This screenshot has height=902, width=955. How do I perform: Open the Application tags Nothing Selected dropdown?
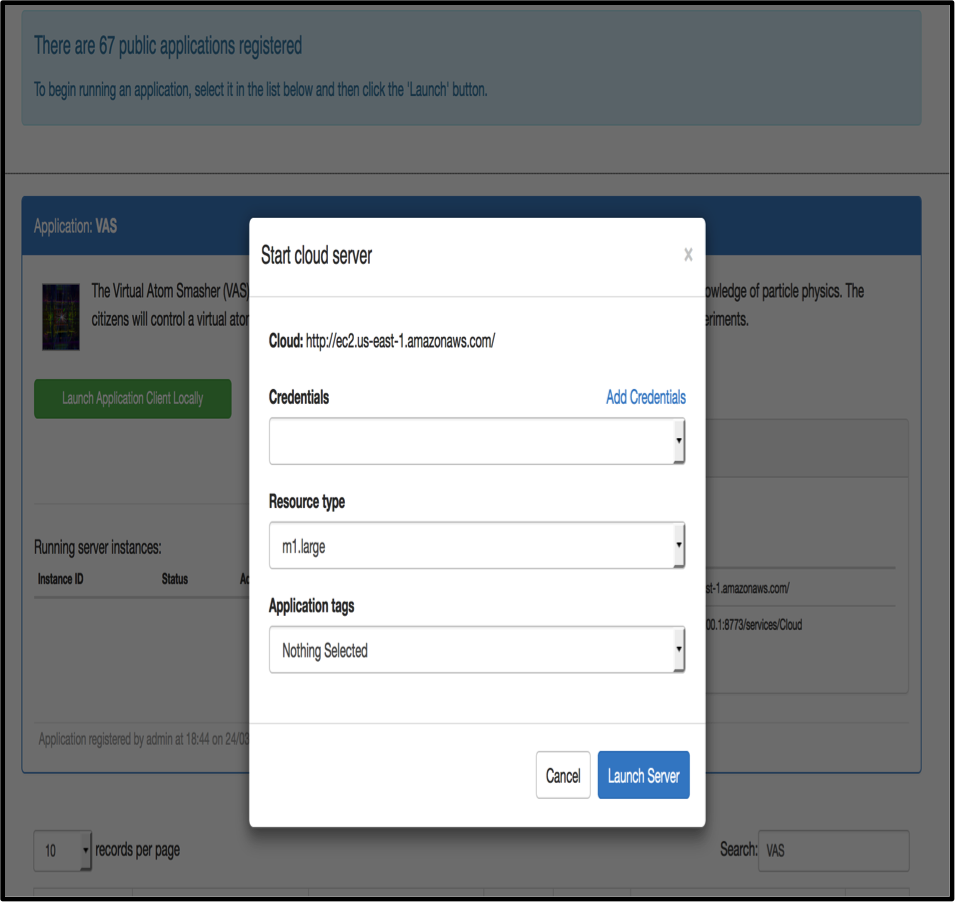point(476,651)
